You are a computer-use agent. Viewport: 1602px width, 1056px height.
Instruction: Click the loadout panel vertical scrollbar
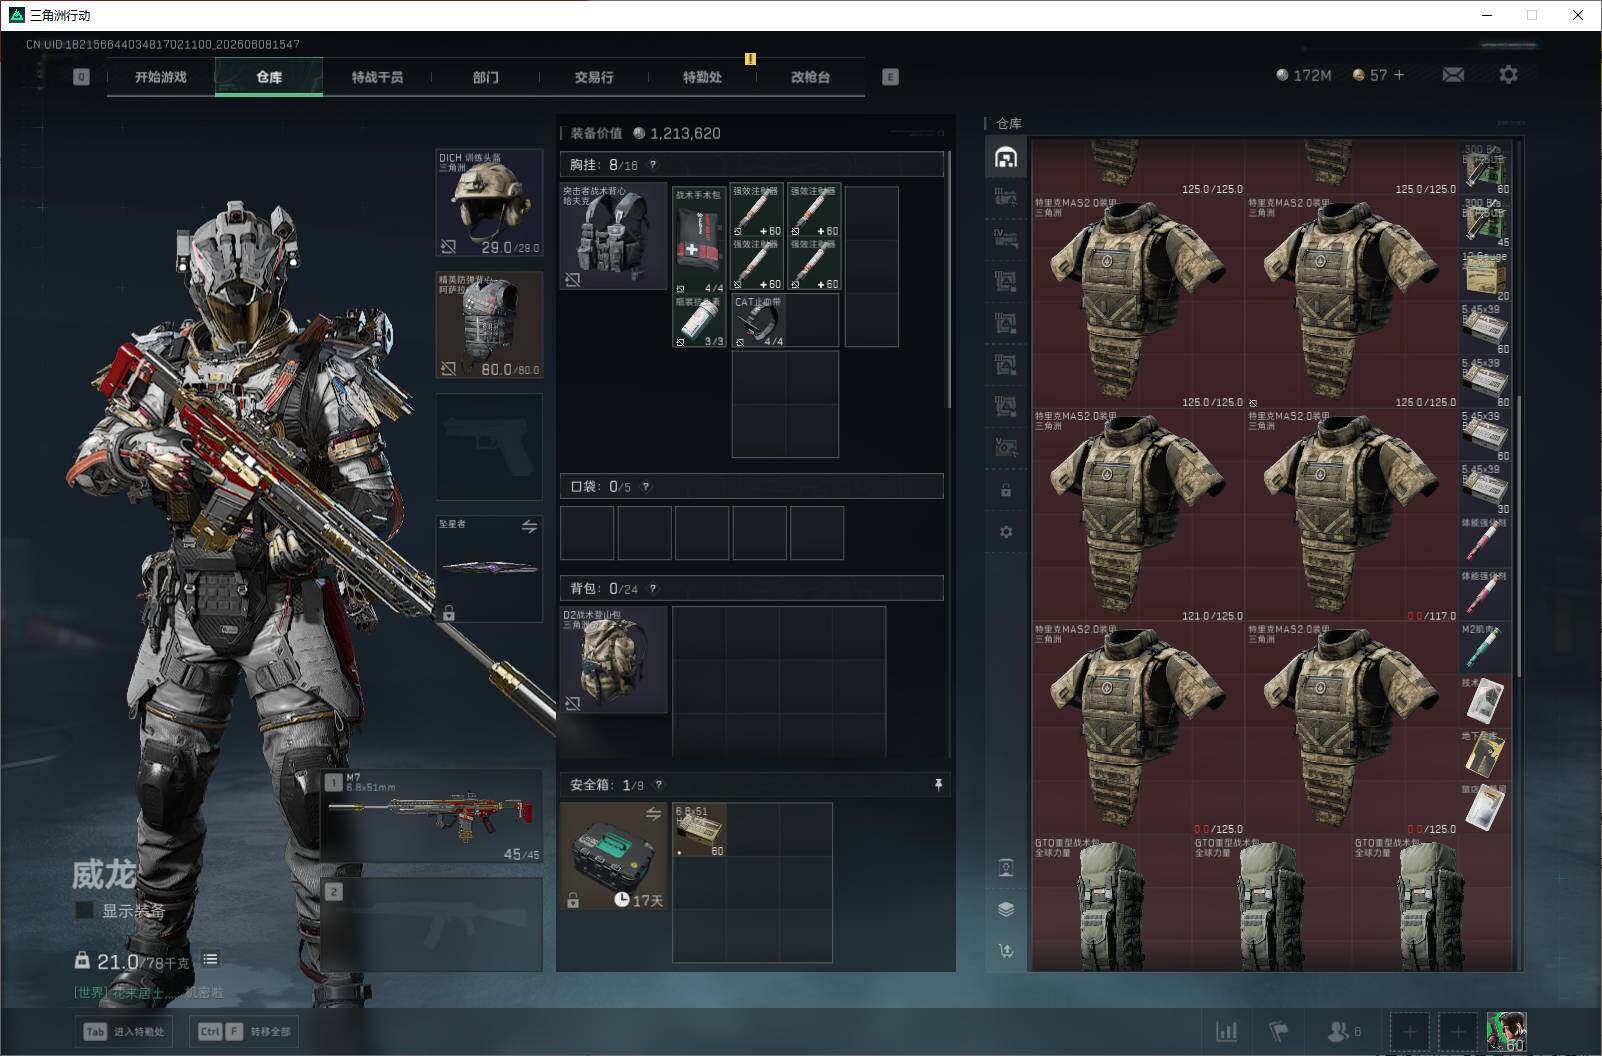949,280
